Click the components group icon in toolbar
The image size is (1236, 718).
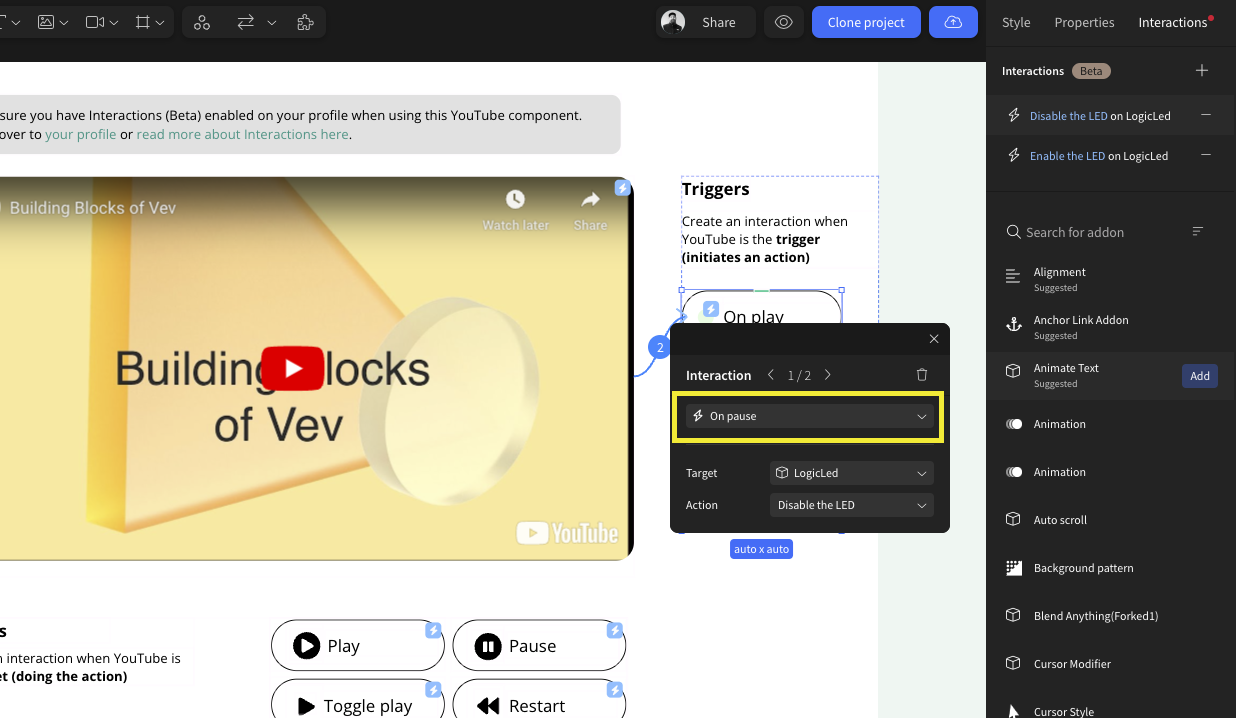(x=202, y=22)
